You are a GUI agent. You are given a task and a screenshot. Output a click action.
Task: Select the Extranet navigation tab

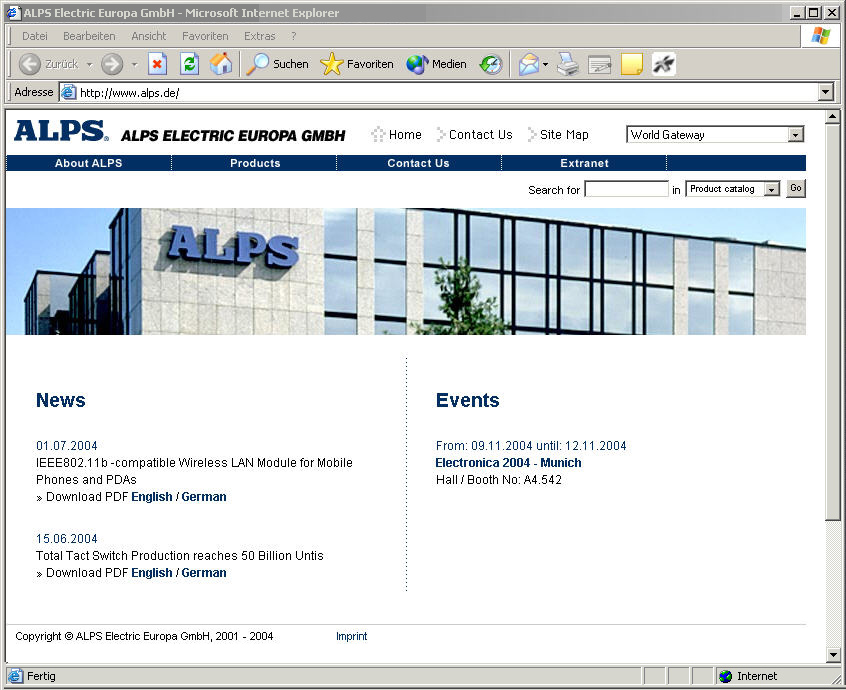pos(584,163)
